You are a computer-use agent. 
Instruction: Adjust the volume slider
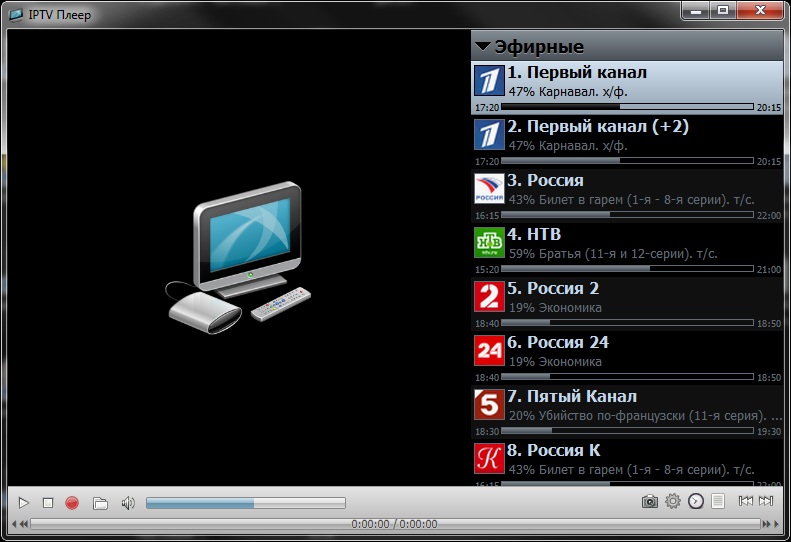tap(246, 503)
